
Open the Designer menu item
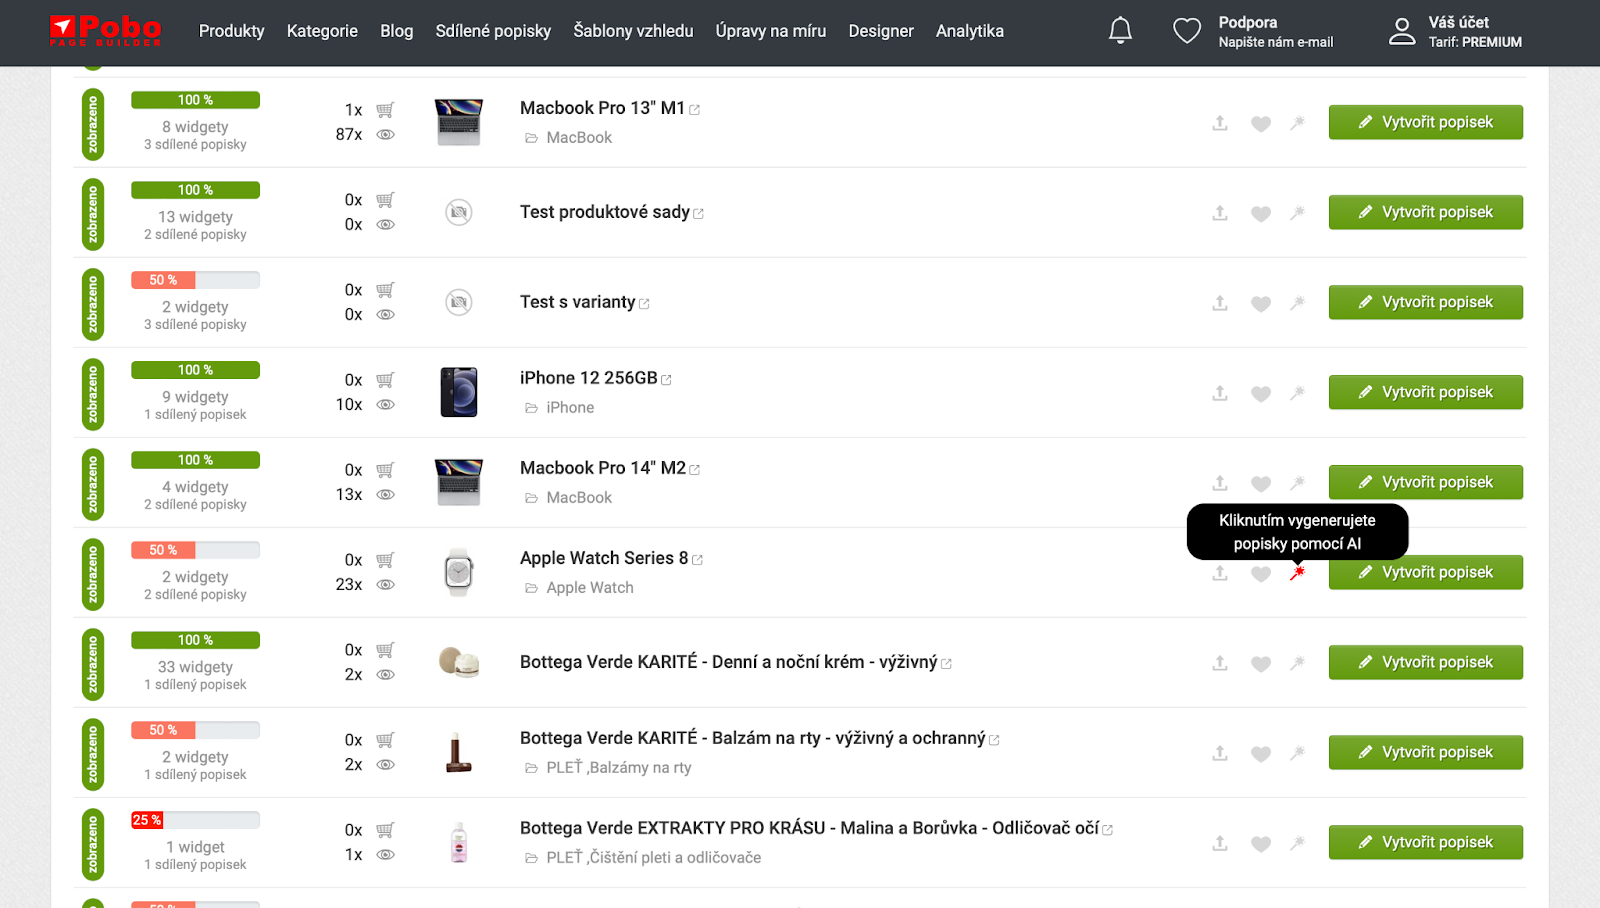coord(881,31)
